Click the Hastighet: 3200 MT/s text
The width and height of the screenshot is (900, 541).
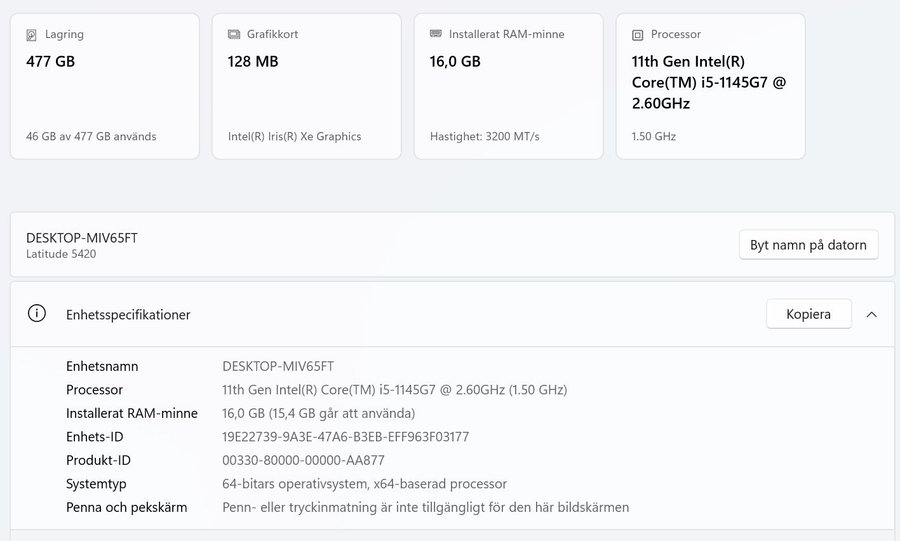tap(484, 136)
